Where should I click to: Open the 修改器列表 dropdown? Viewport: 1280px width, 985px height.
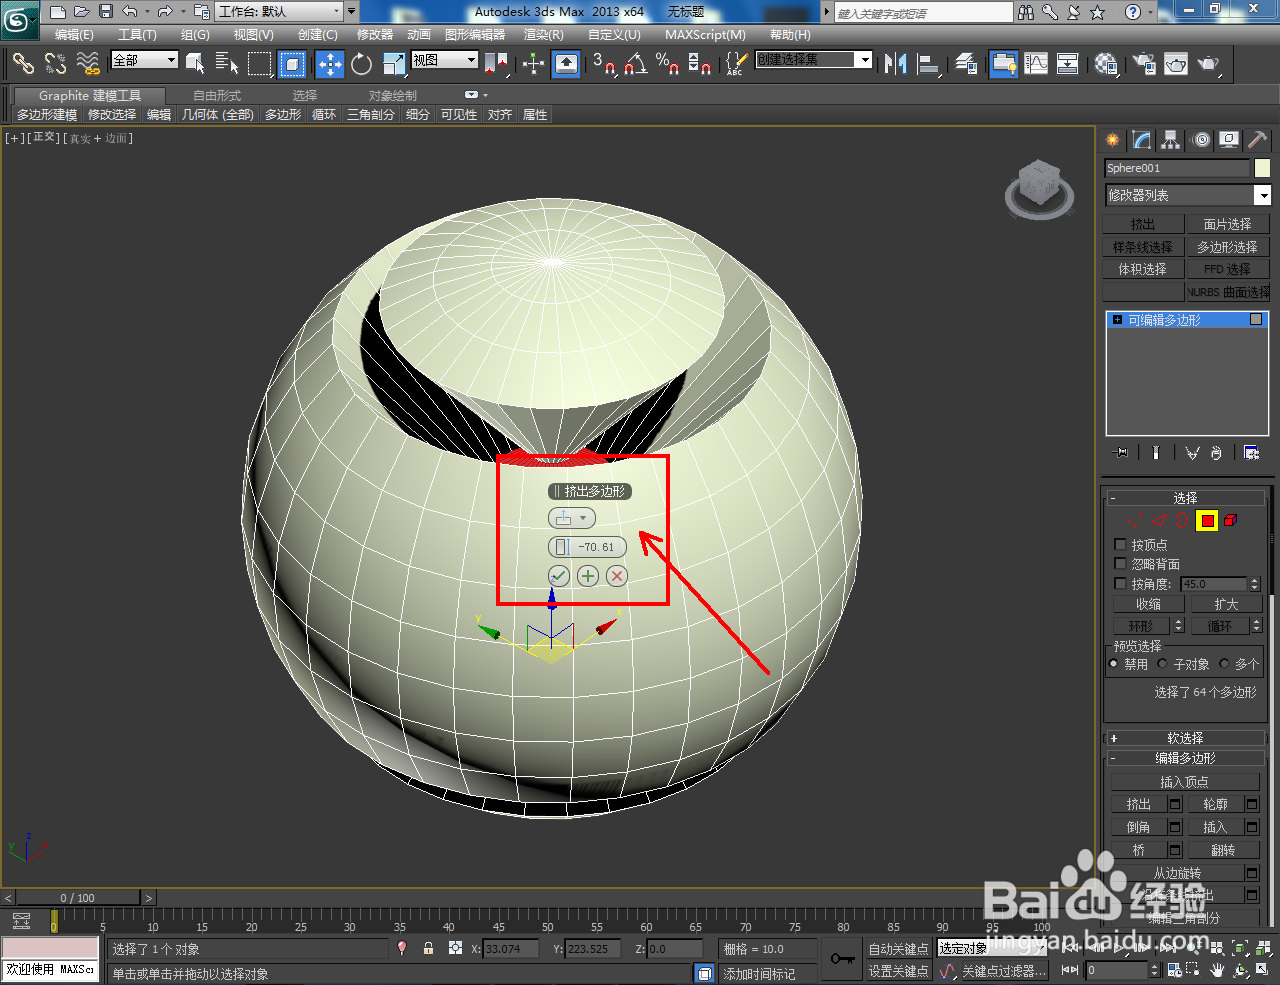pyautogui.click(x=1262, y=195)
